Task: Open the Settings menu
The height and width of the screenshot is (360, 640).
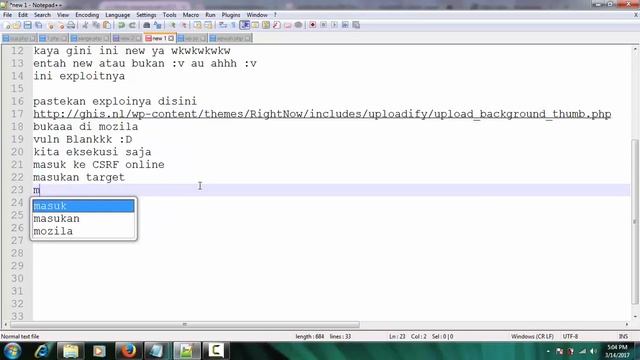Action: tap(146, 15)
